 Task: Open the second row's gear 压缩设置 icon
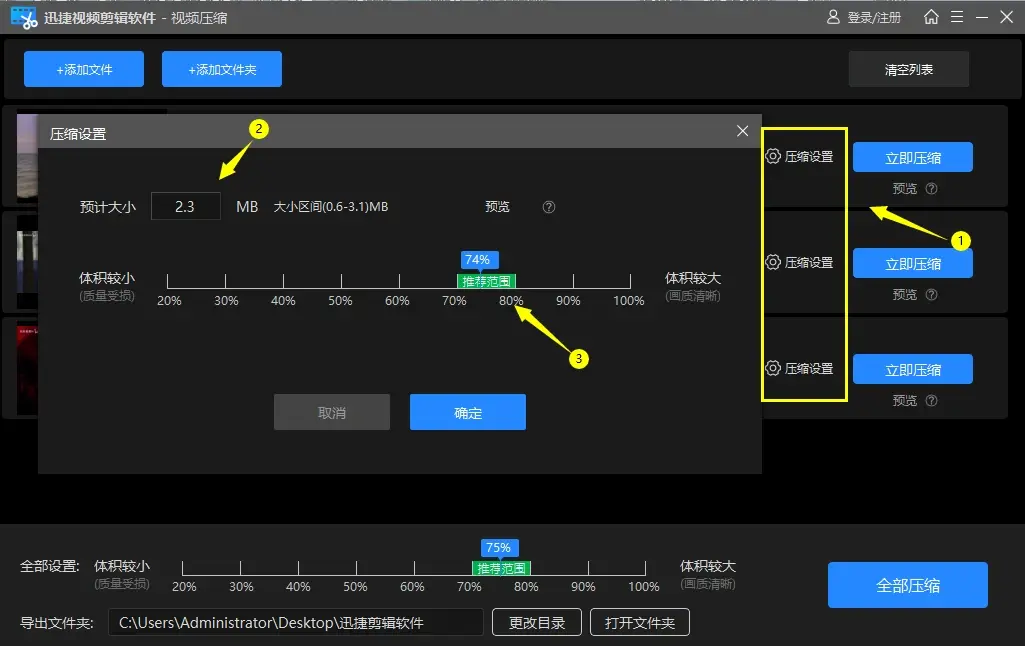[773, 262]
